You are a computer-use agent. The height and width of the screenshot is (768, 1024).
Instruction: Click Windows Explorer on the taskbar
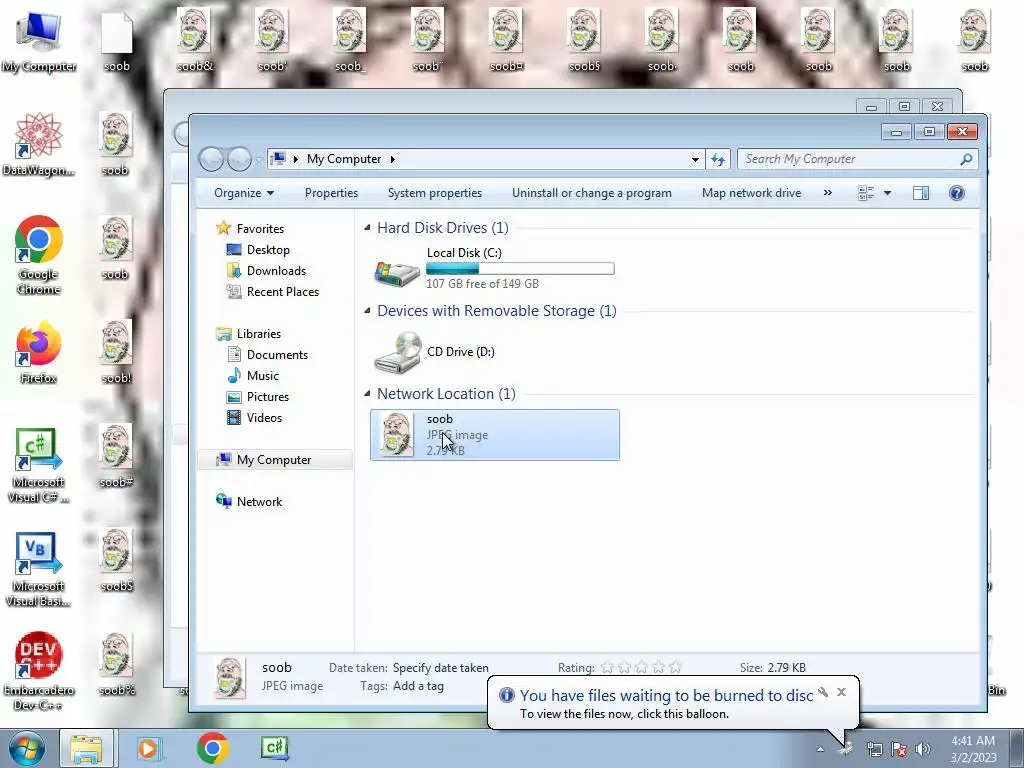(x=87, y=748)
